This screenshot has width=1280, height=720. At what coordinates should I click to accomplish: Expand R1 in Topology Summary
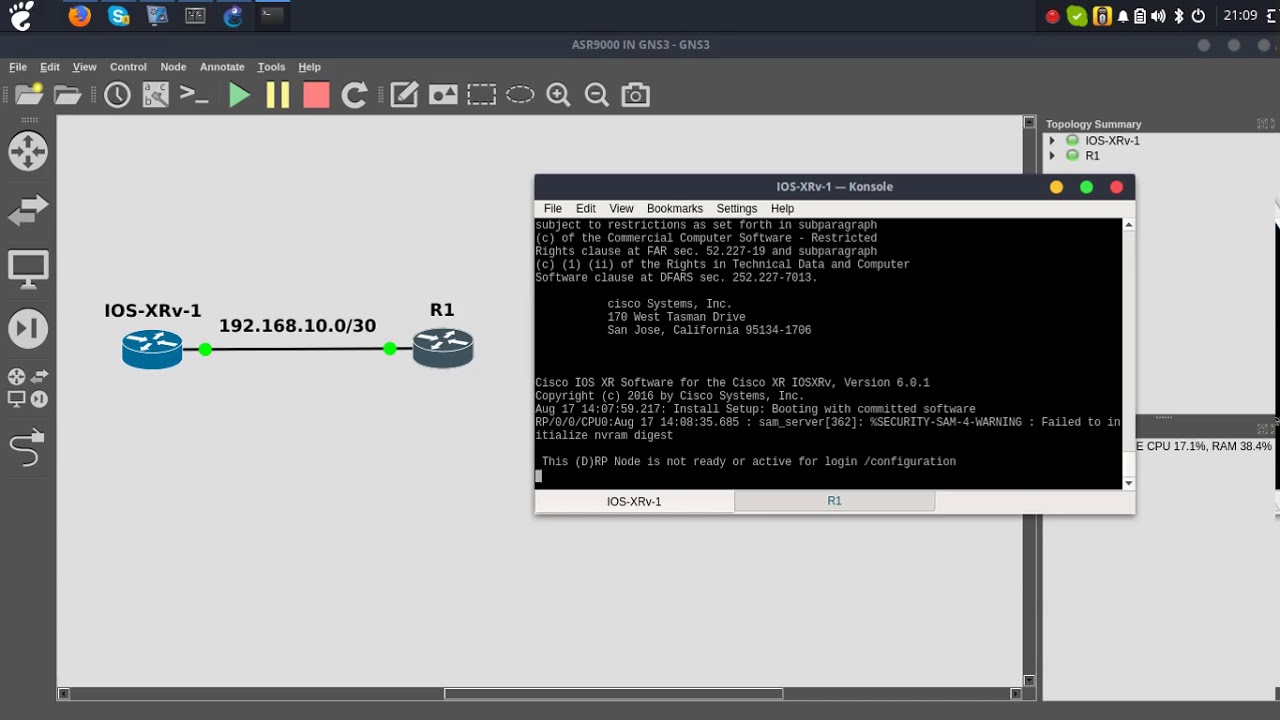[x=1052, y=156]
